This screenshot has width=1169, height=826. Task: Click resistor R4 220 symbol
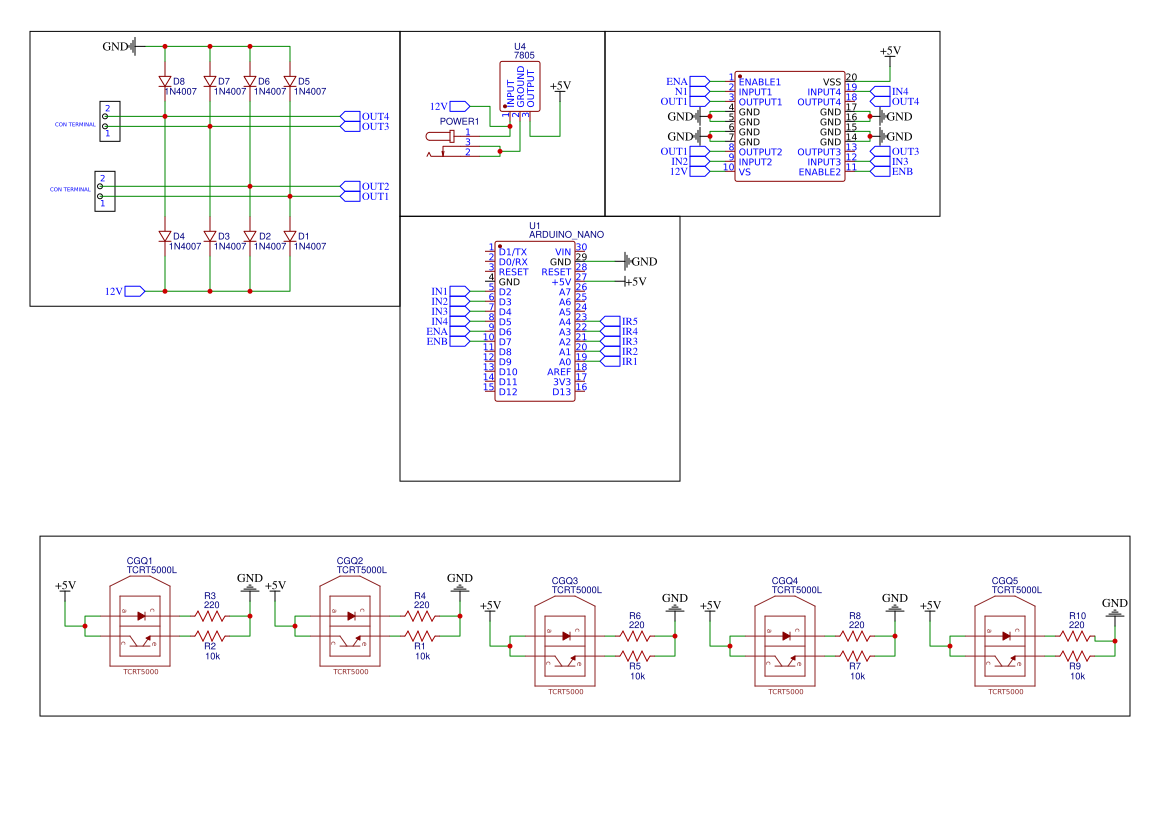(x=420, y=616)
